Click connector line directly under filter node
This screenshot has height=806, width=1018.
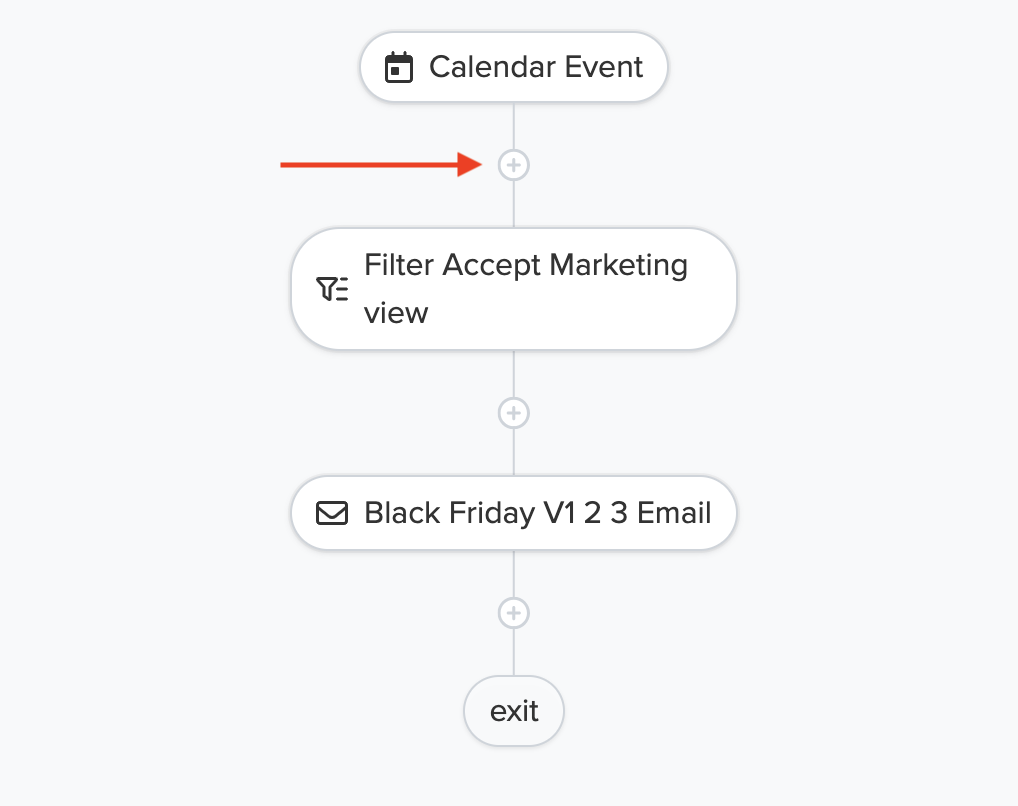(514, 373)
